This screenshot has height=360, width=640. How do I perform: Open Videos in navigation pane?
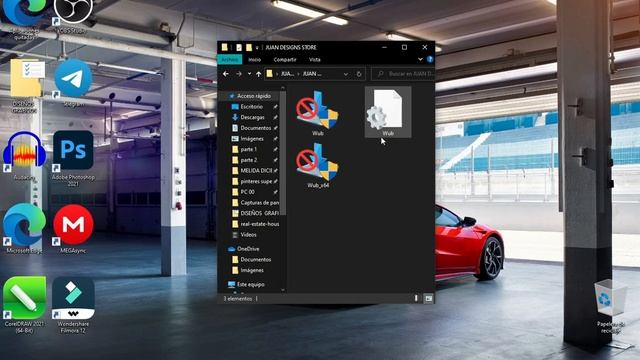(x=248, y=235)
